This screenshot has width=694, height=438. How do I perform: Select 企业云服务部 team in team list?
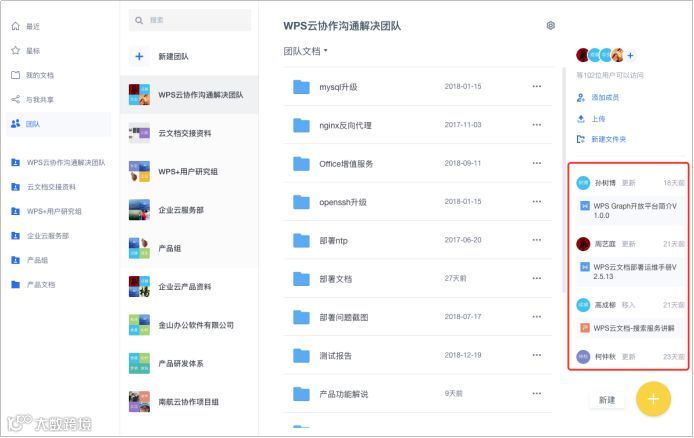189,210
